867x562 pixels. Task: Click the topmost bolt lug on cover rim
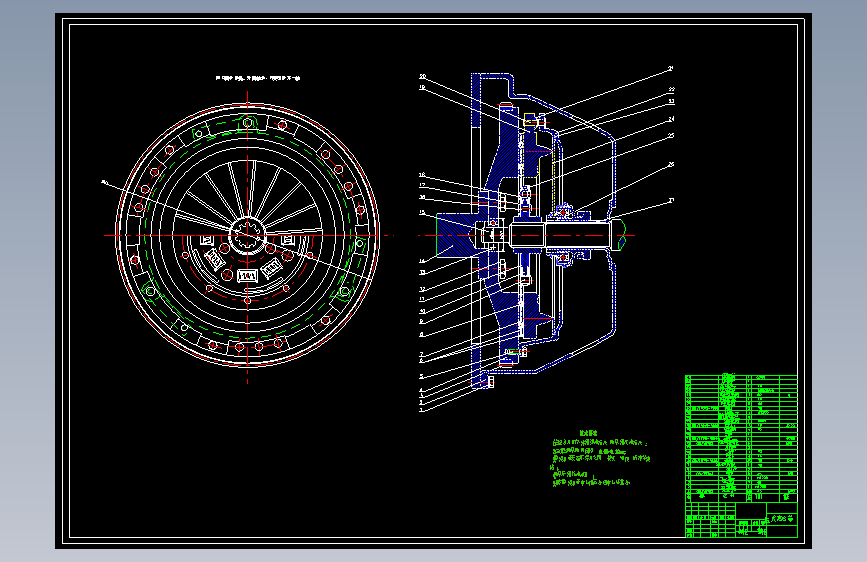coord(248,122)
